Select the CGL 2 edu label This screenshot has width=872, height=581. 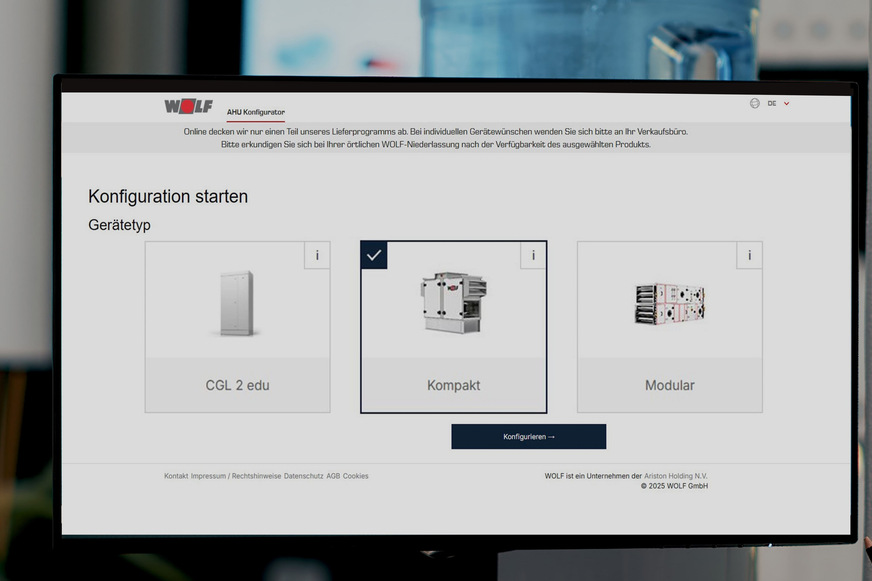[x=237, y=385]
